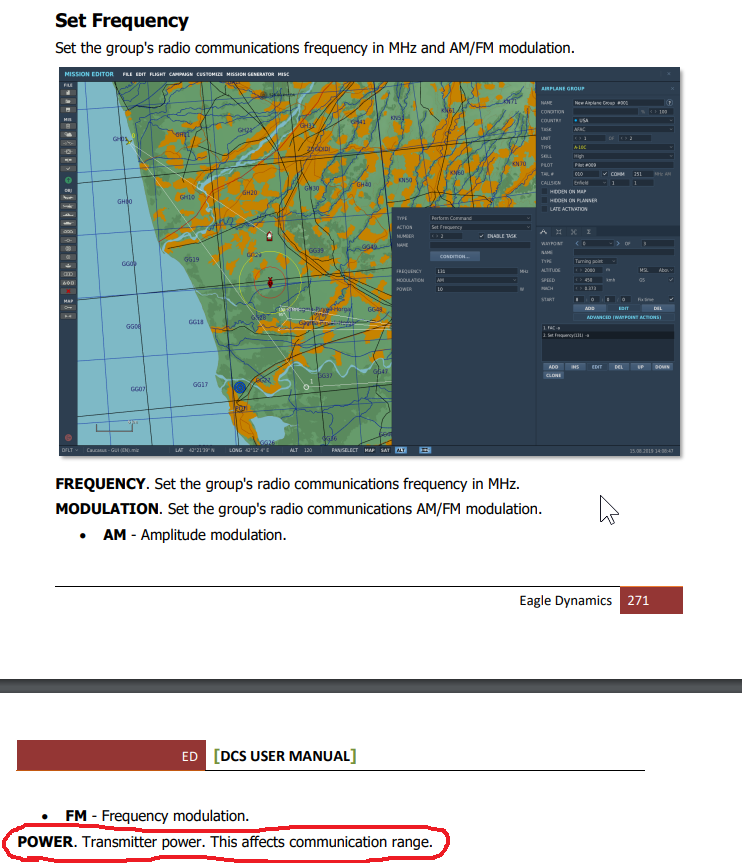Click the blue airfield marker on the map

(240, 387)
